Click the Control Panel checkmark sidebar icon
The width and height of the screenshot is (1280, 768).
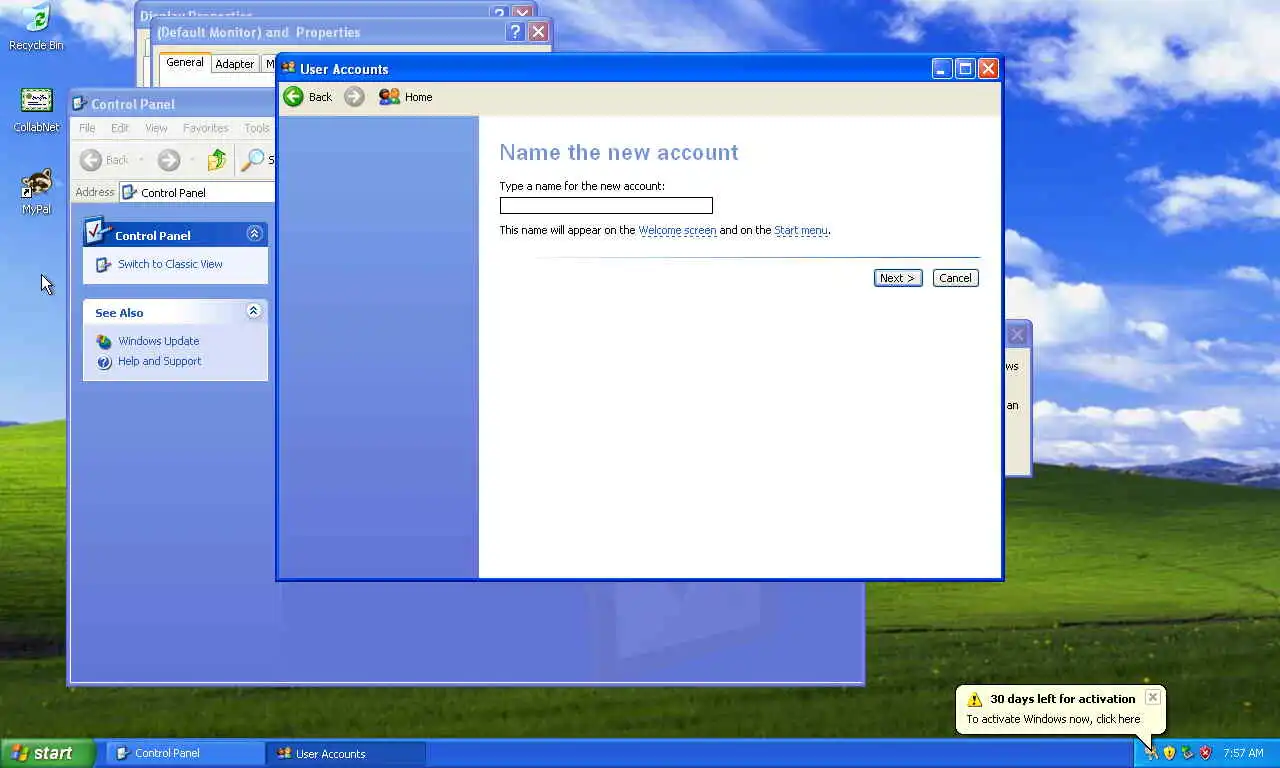[x=97, y=231]
